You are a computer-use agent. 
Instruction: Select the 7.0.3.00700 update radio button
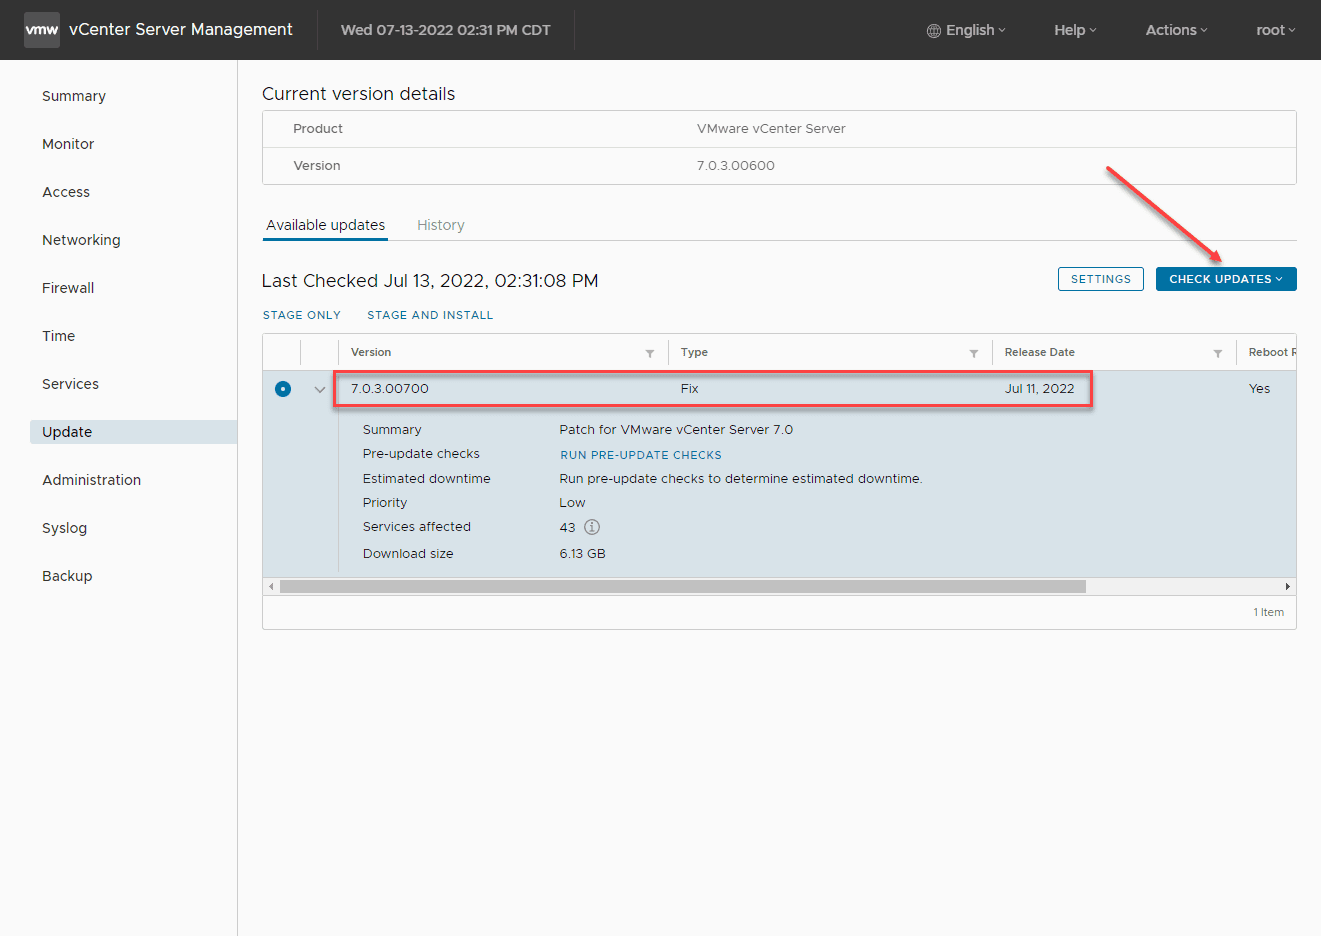pyautogui.click(x=283, y=389)
